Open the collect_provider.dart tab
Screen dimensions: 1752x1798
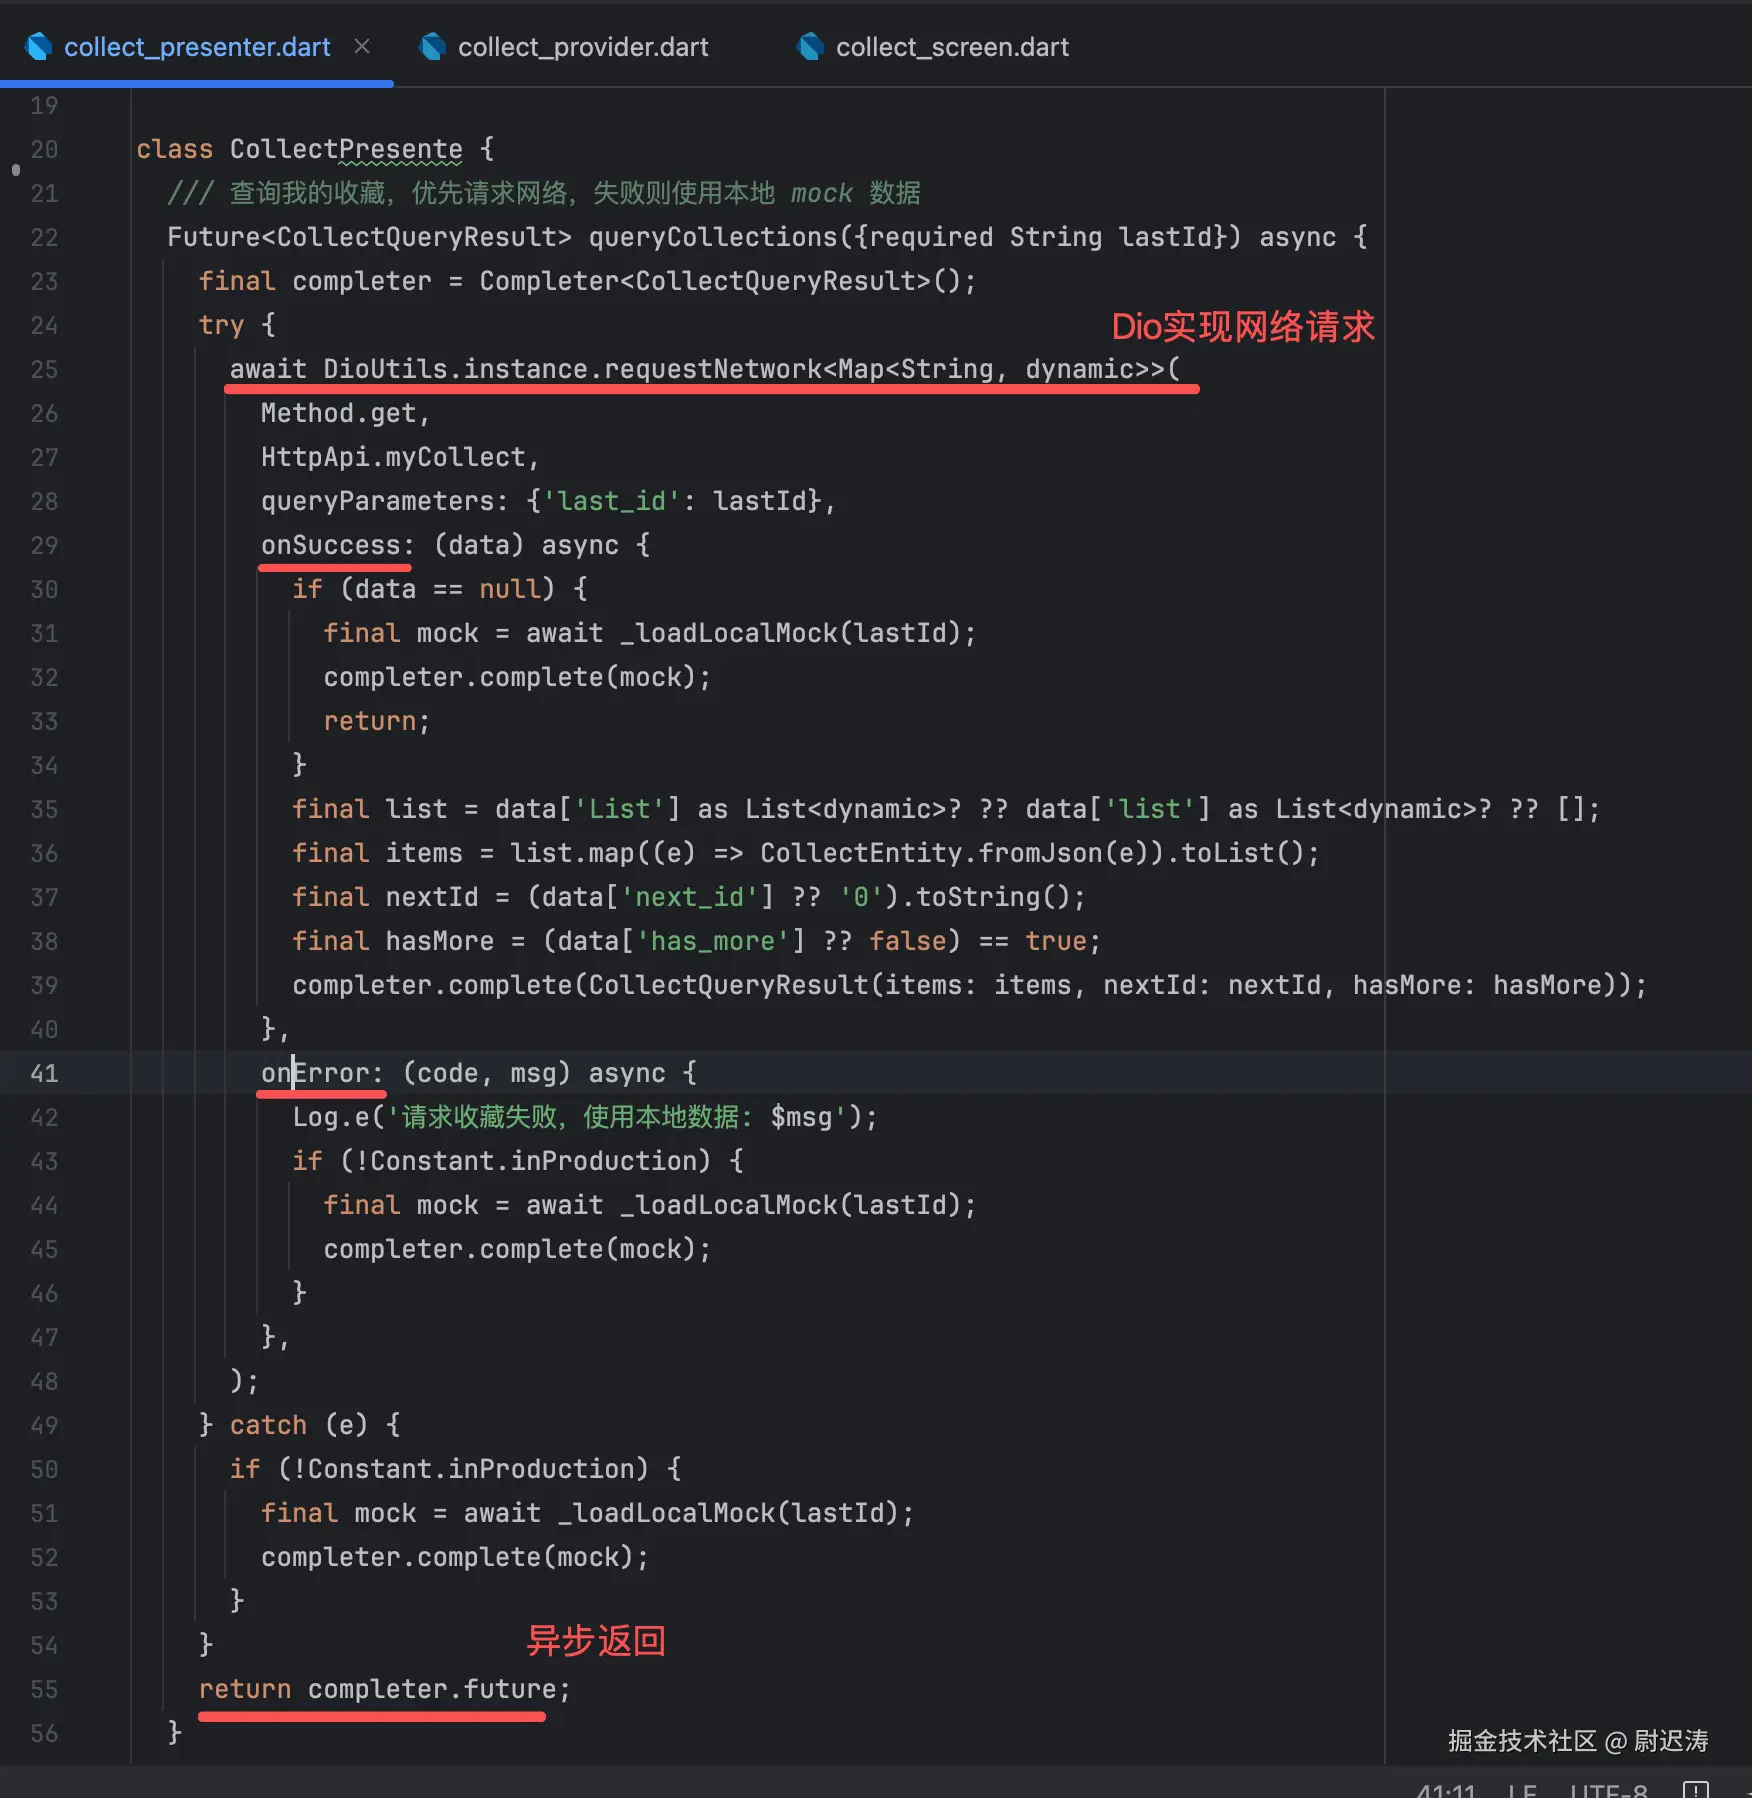coord(583,47)
